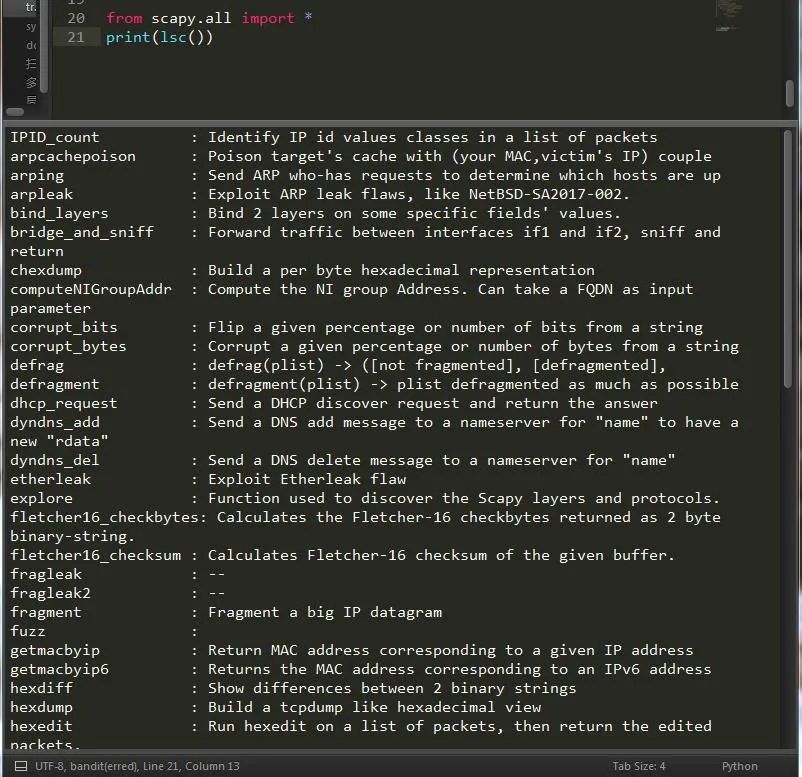Click 'arpleak' in the output list

[x=41, y=194]
